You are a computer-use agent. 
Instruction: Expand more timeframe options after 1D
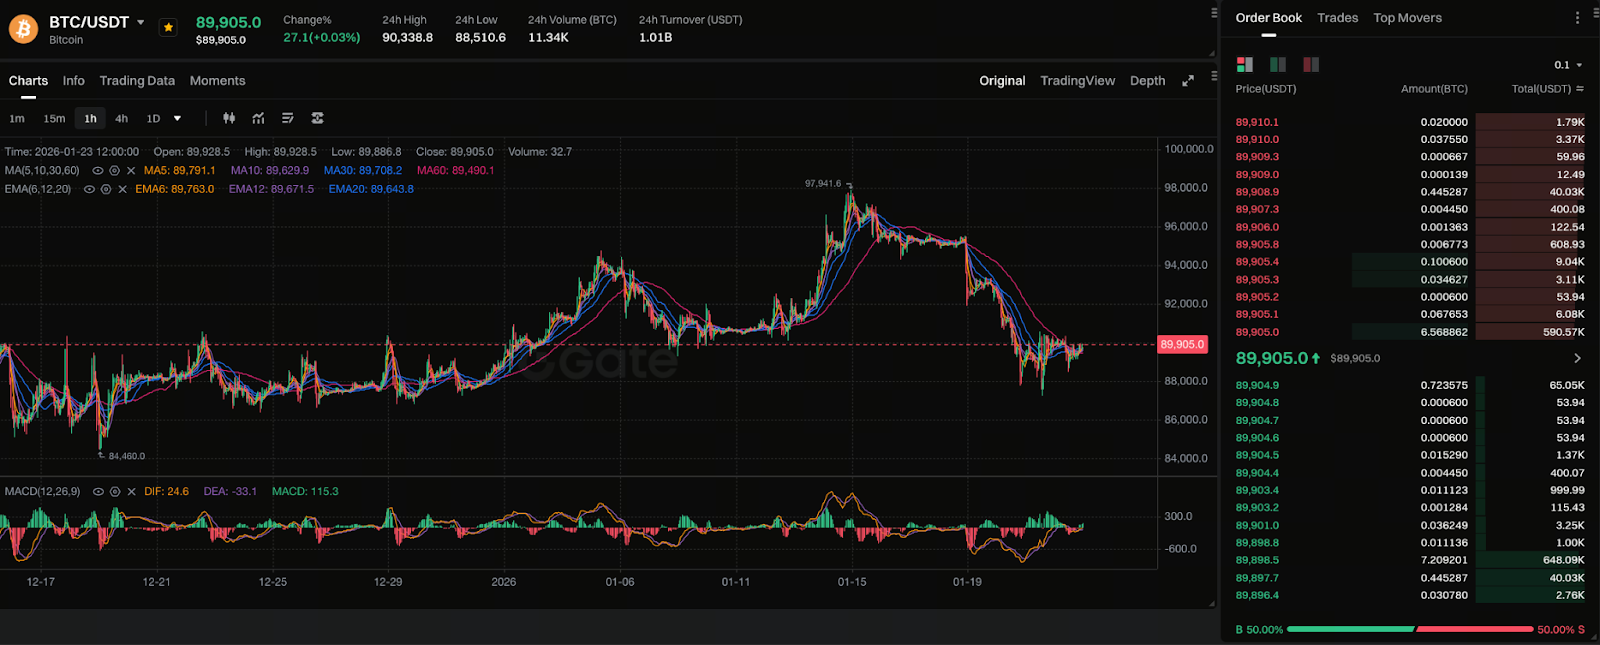click(x=178, y=118)
